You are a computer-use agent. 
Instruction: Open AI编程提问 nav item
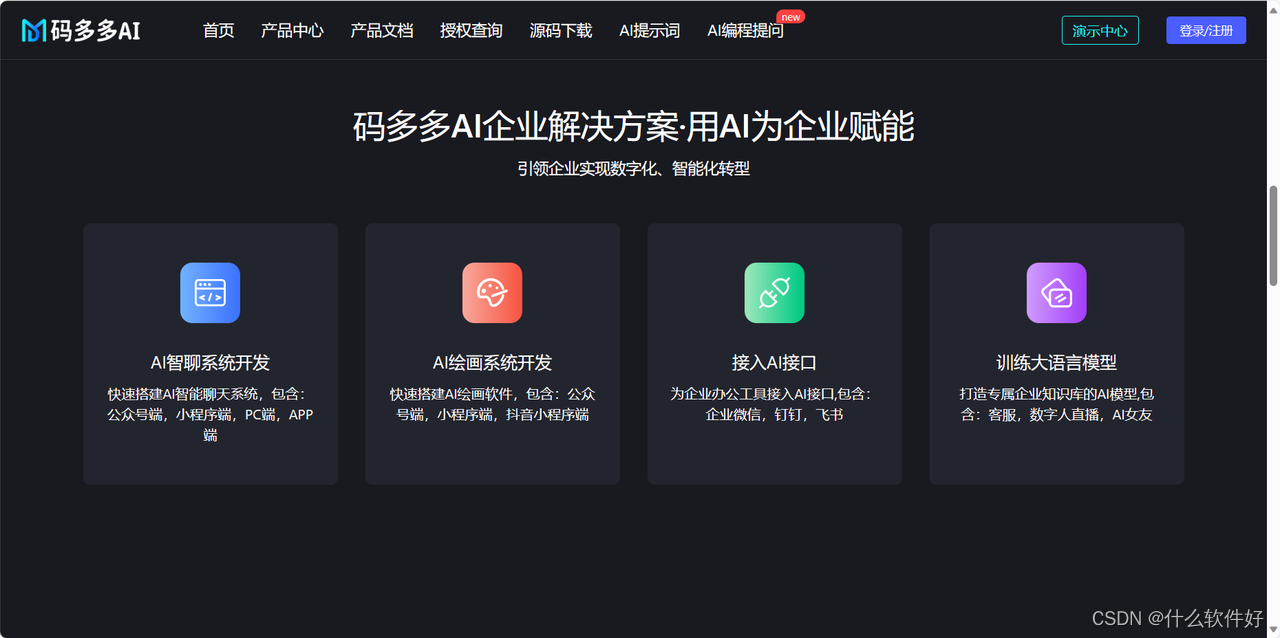pos(745,31)
